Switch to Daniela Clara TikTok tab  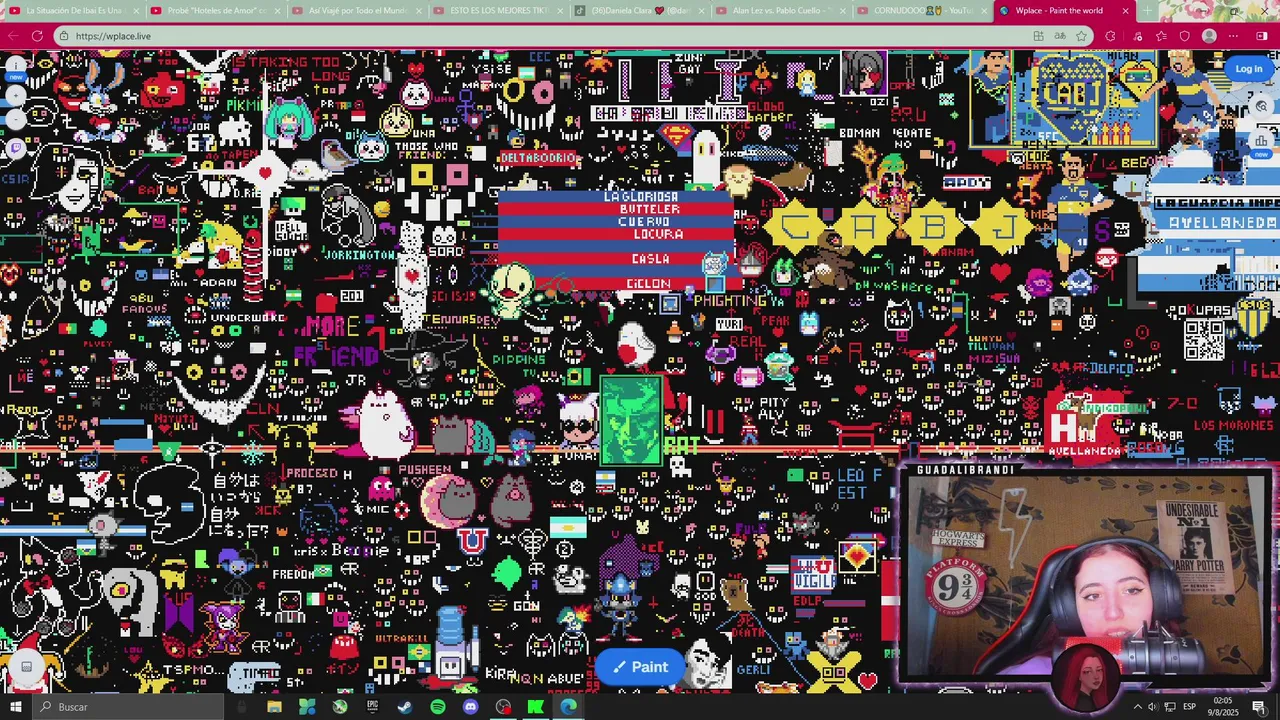[640, 11]
